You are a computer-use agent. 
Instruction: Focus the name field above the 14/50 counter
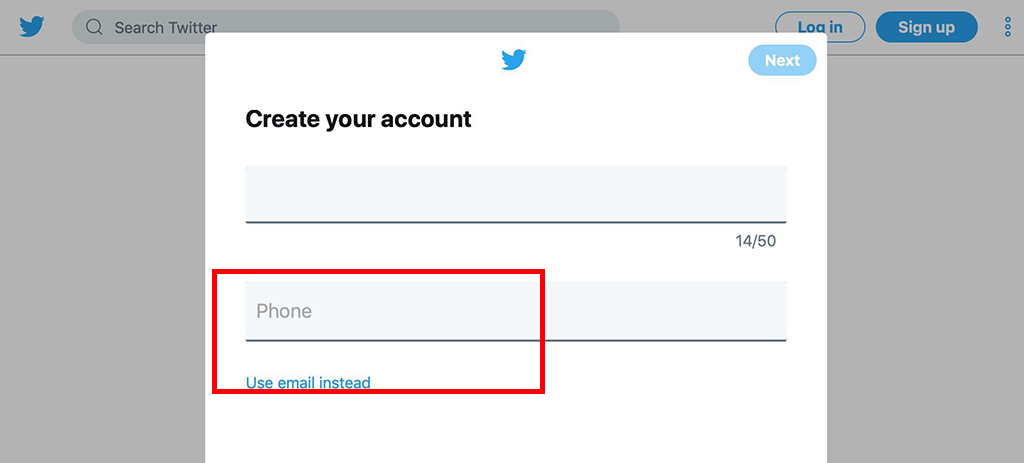516,195
